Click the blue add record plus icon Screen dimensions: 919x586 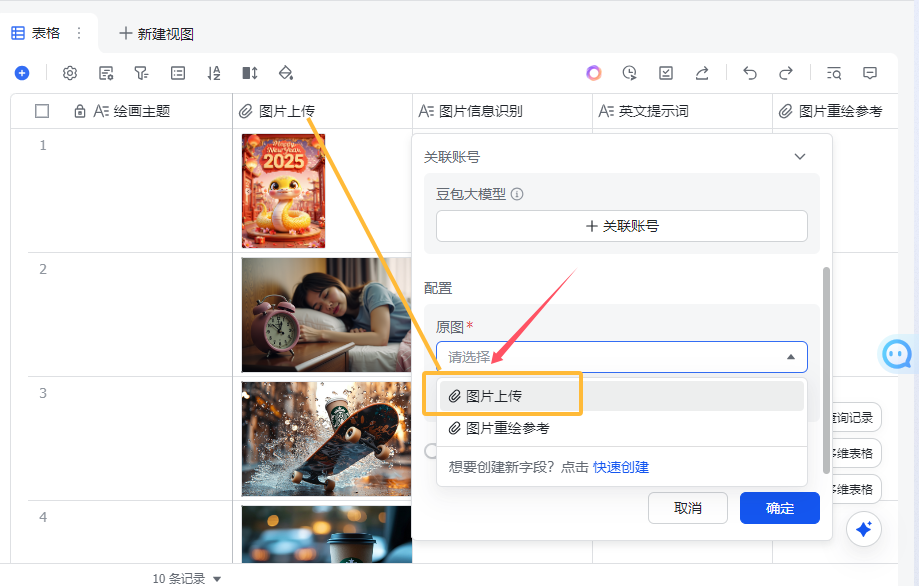click(22, 73)
